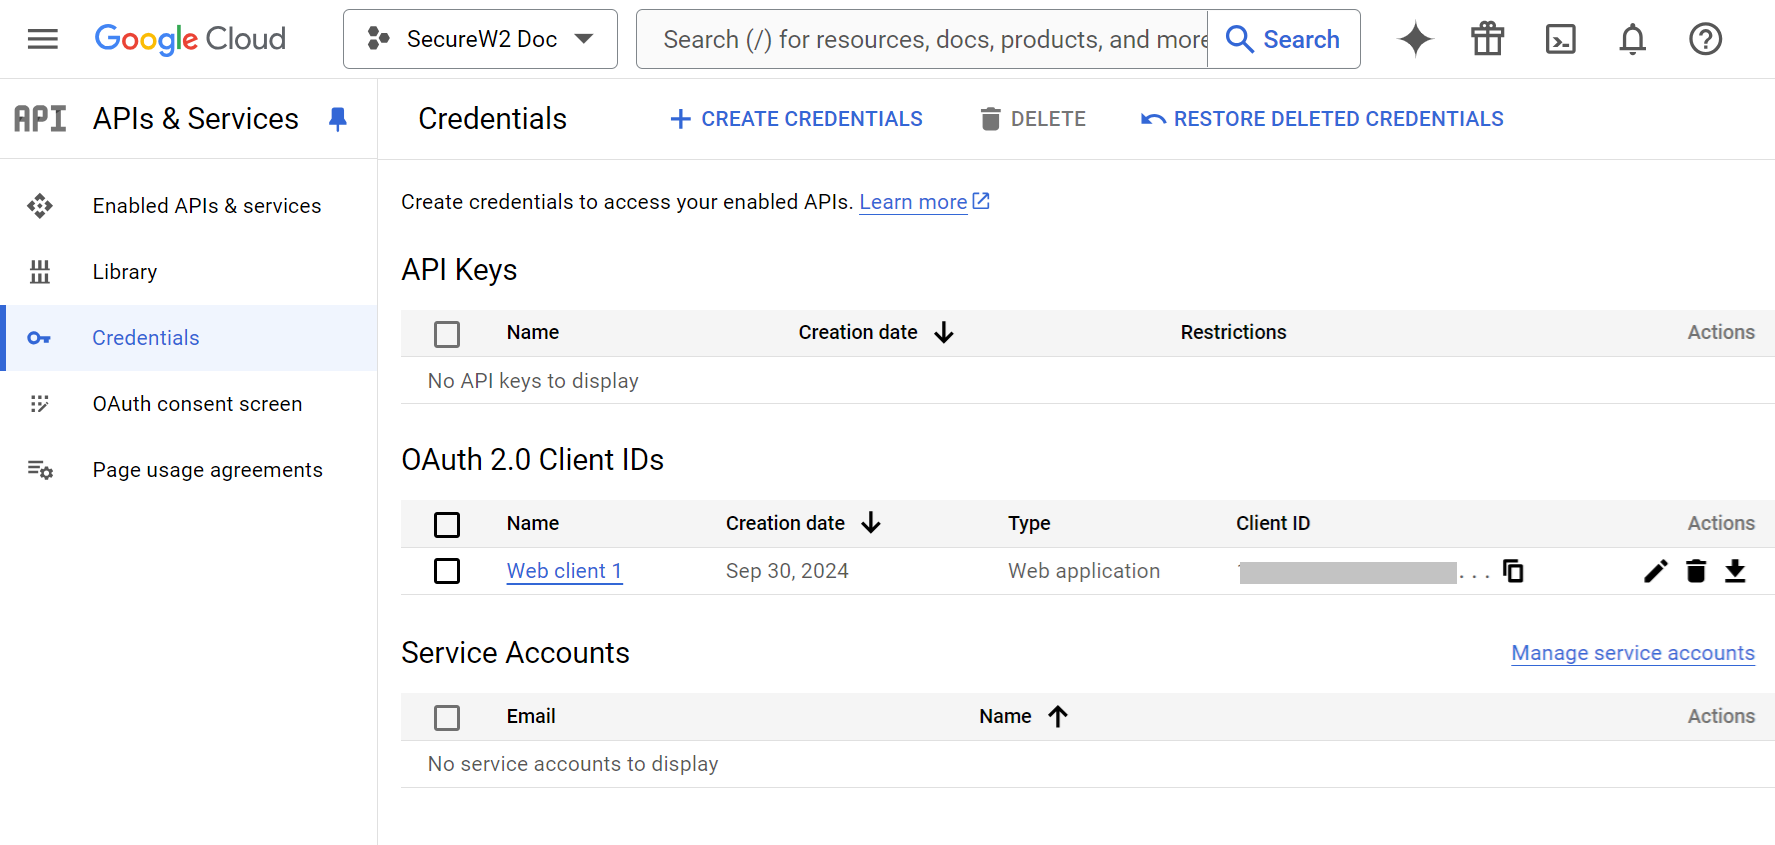Click the Manage service accounts link
The width and height of the screenshot is (1775, 845).
click(1632, 653)
